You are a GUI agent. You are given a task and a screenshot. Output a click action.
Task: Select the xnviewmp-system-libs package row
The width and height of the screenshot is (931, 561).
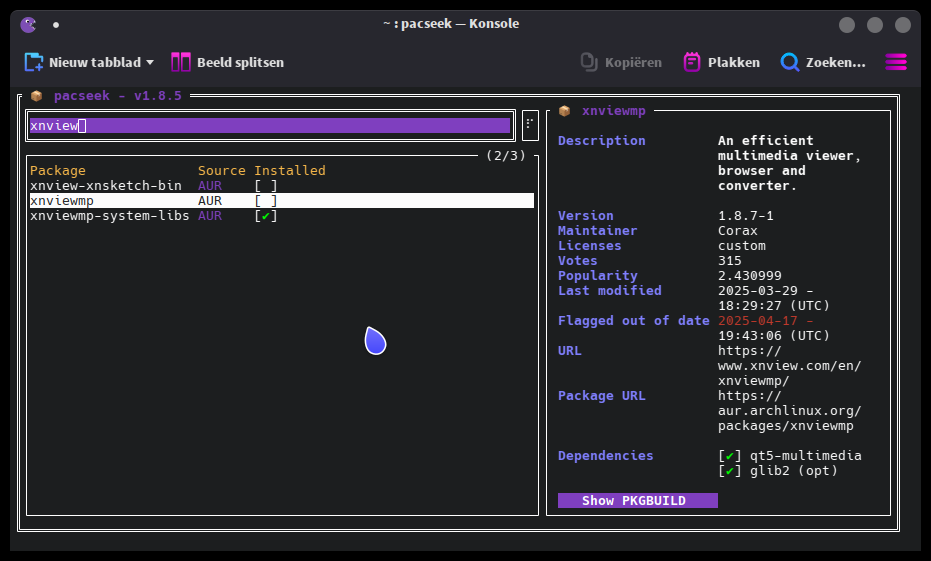tap(281, 216)
